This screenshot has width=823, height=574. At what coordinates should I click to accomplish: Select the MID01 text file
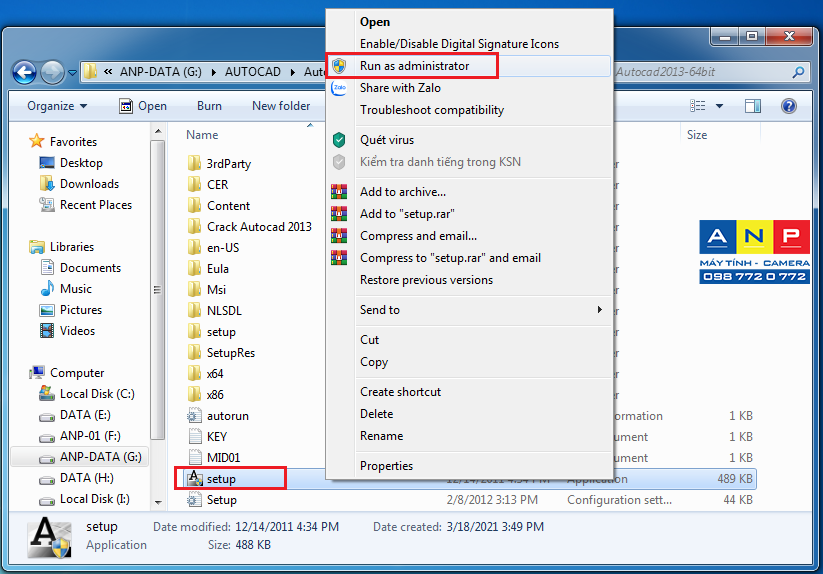point(214,458)
